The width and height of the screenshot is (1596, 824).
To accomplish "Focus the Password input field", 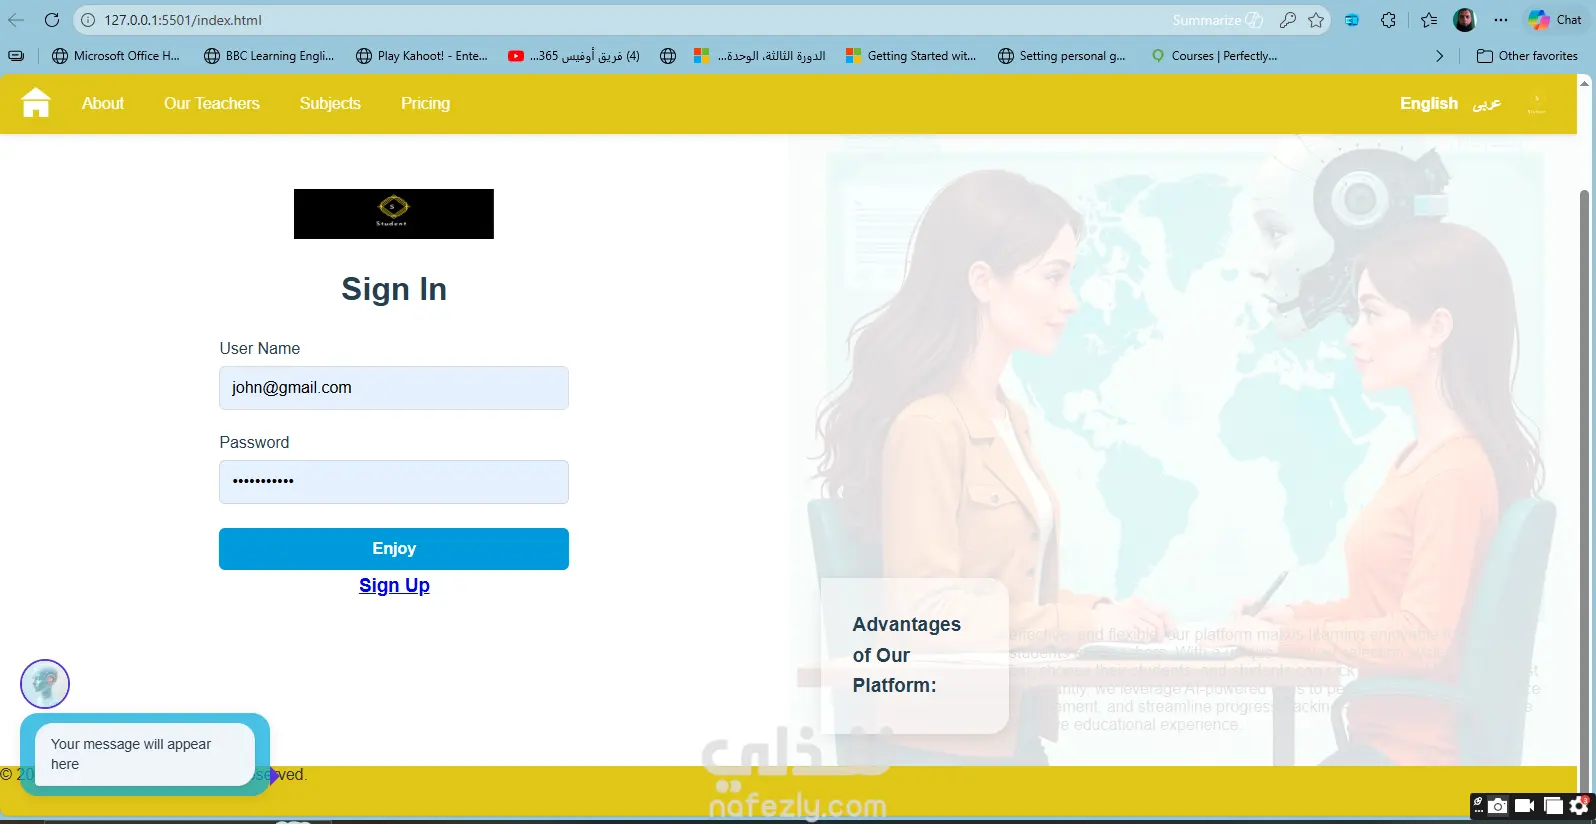I will [x=394, y=482].
